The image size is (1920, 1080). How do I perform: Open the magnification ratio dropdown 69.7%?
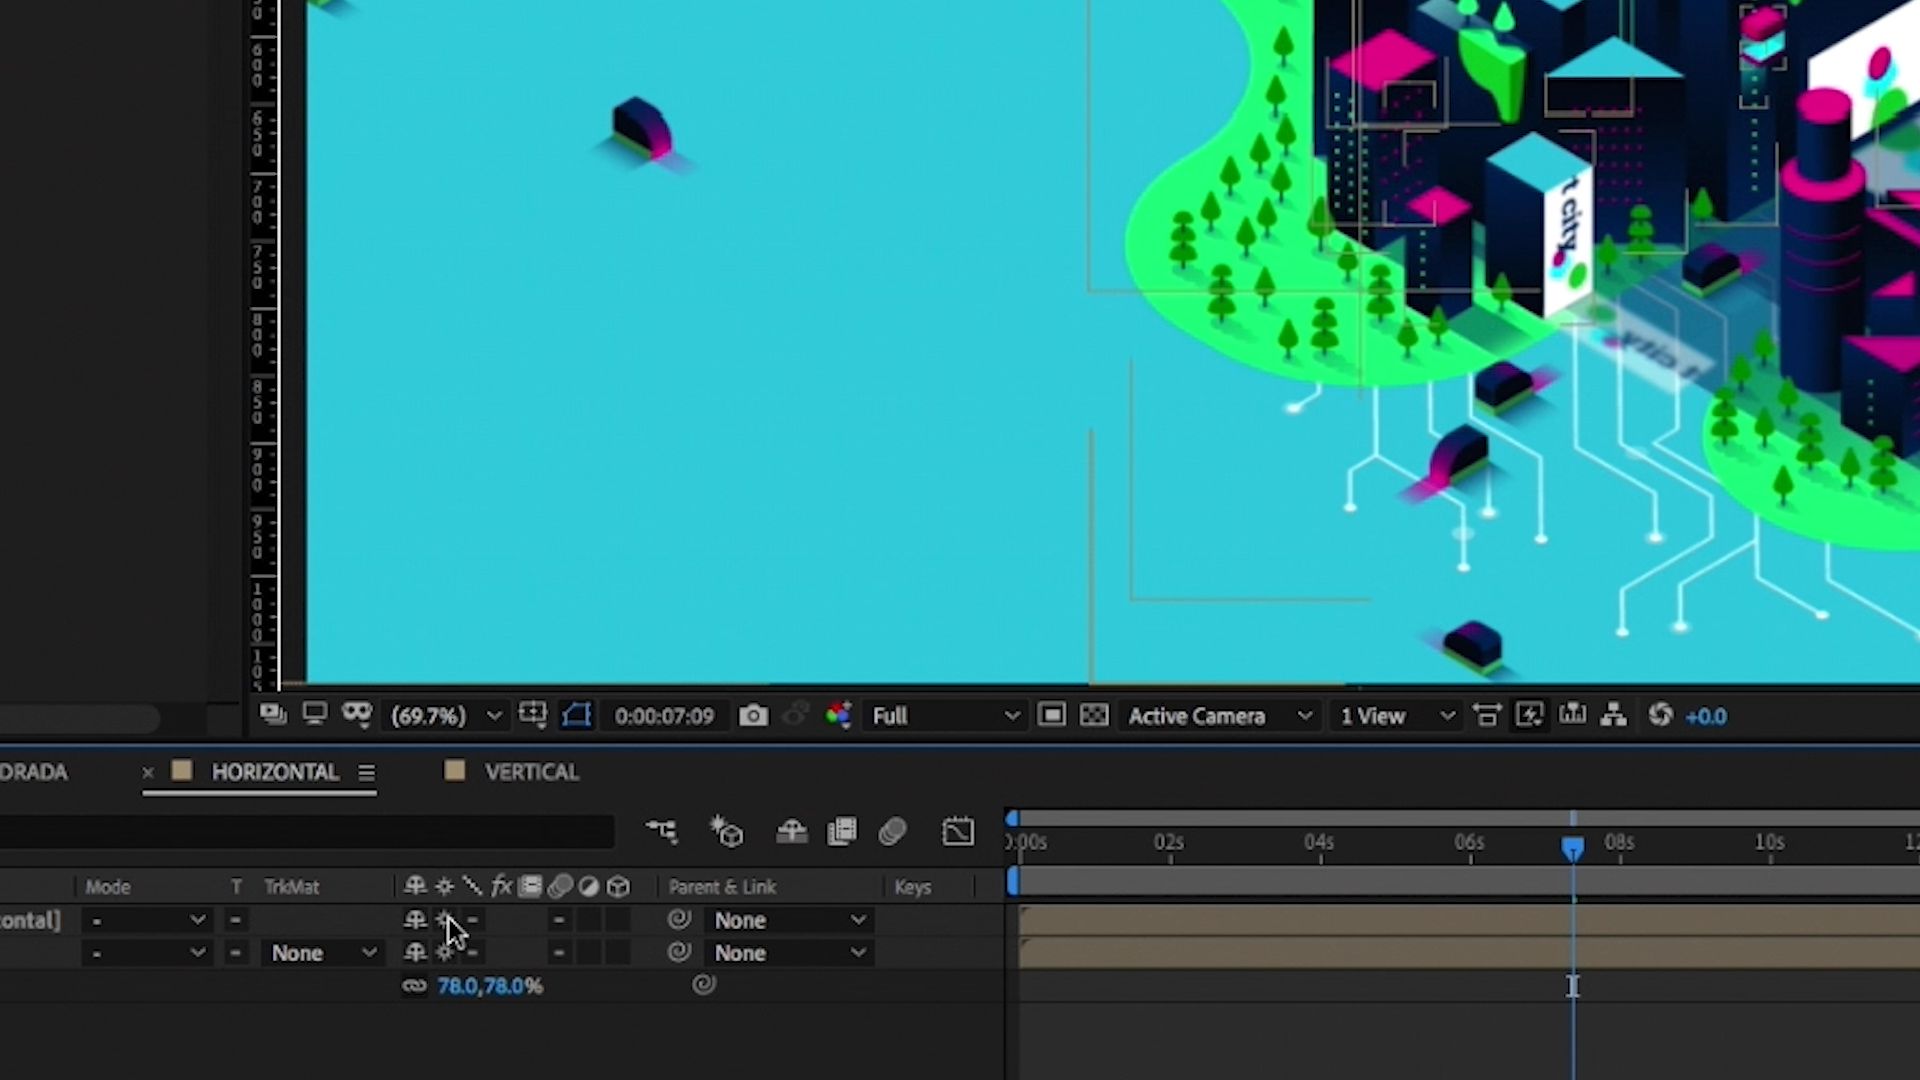click(x=445, y=716)
